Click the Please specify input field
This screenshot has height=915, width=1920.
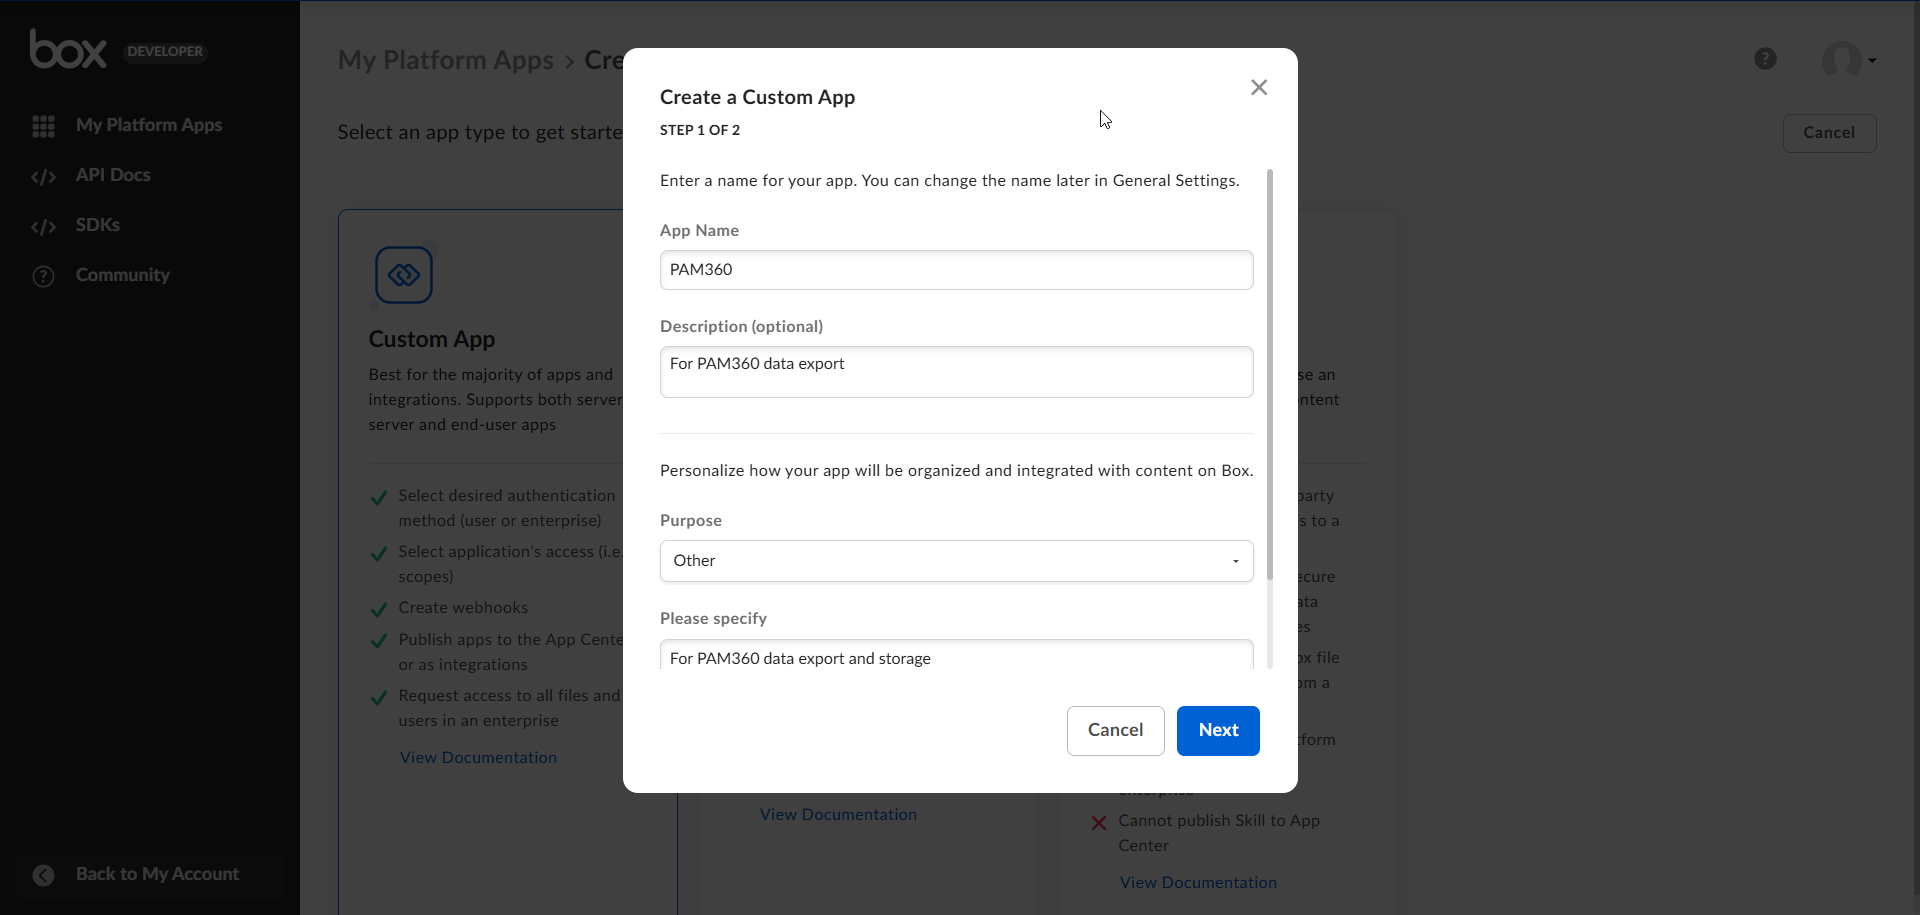tap(956, 657)
